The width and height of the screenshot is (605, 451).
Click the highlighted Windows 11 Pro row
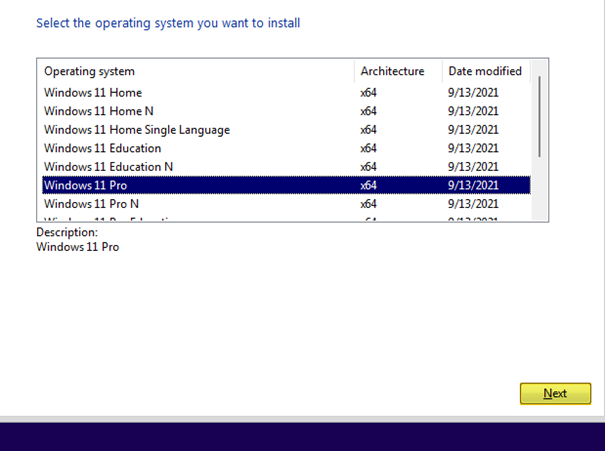tap(286, 185)
